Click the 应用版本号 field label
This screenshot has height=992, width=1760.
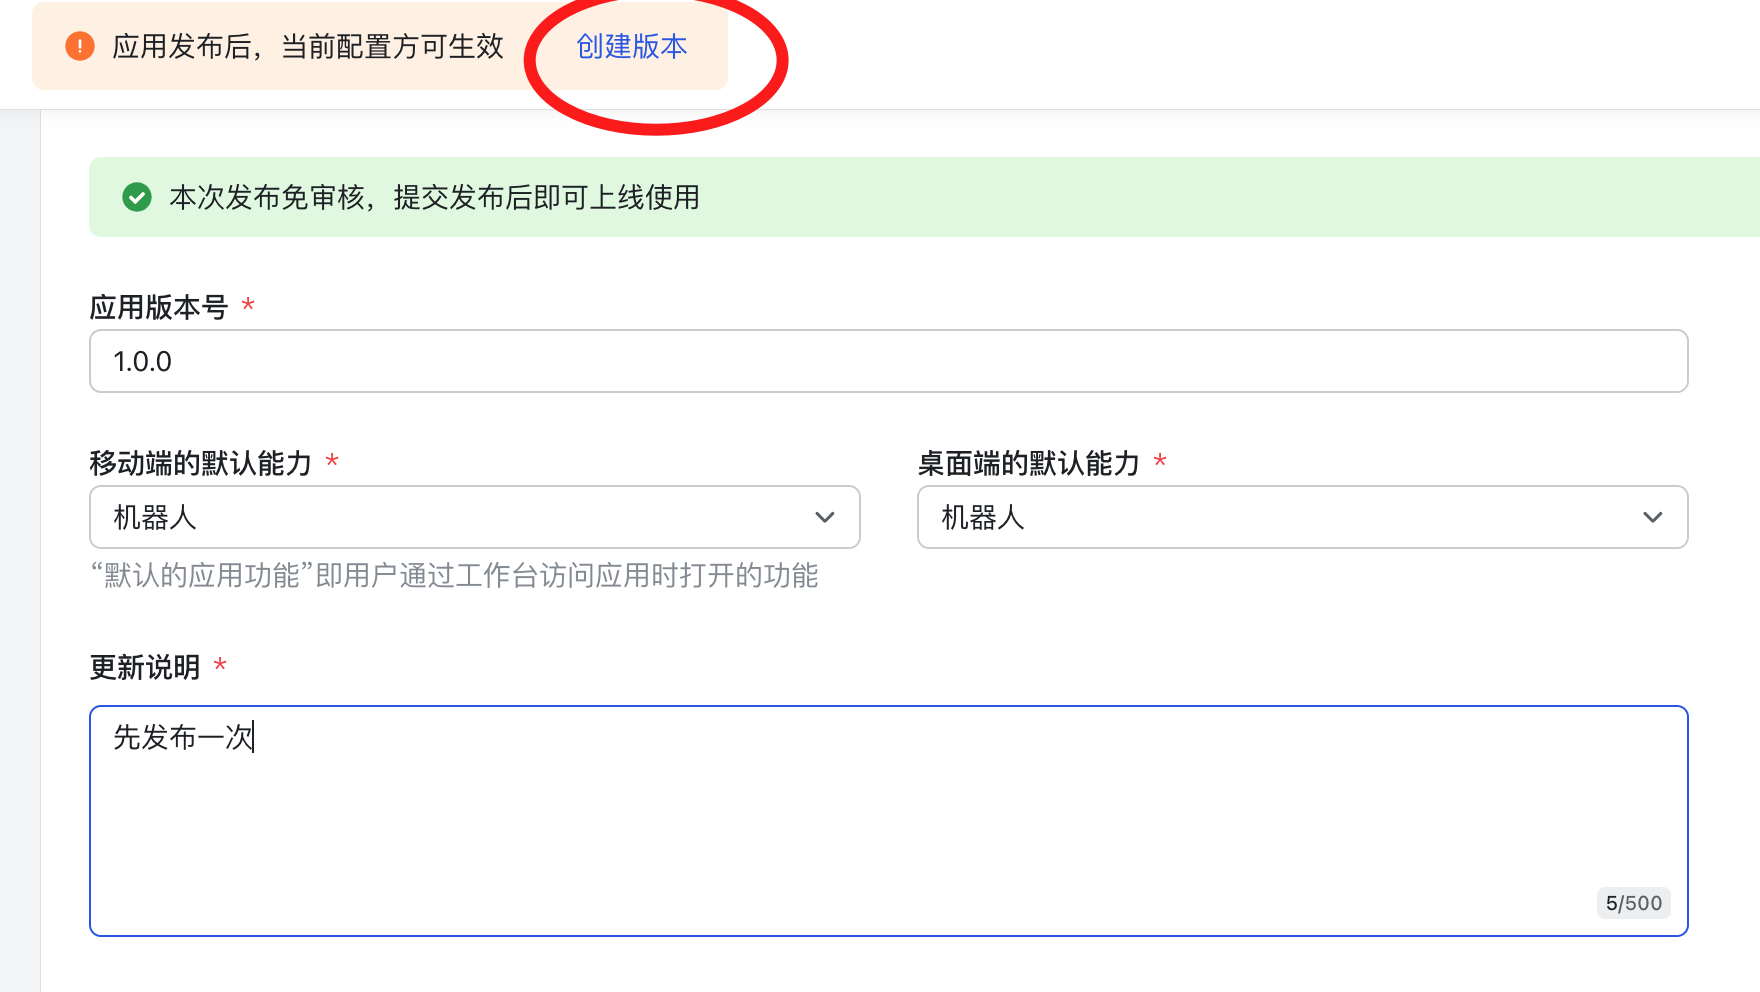[x=159, y=307]
